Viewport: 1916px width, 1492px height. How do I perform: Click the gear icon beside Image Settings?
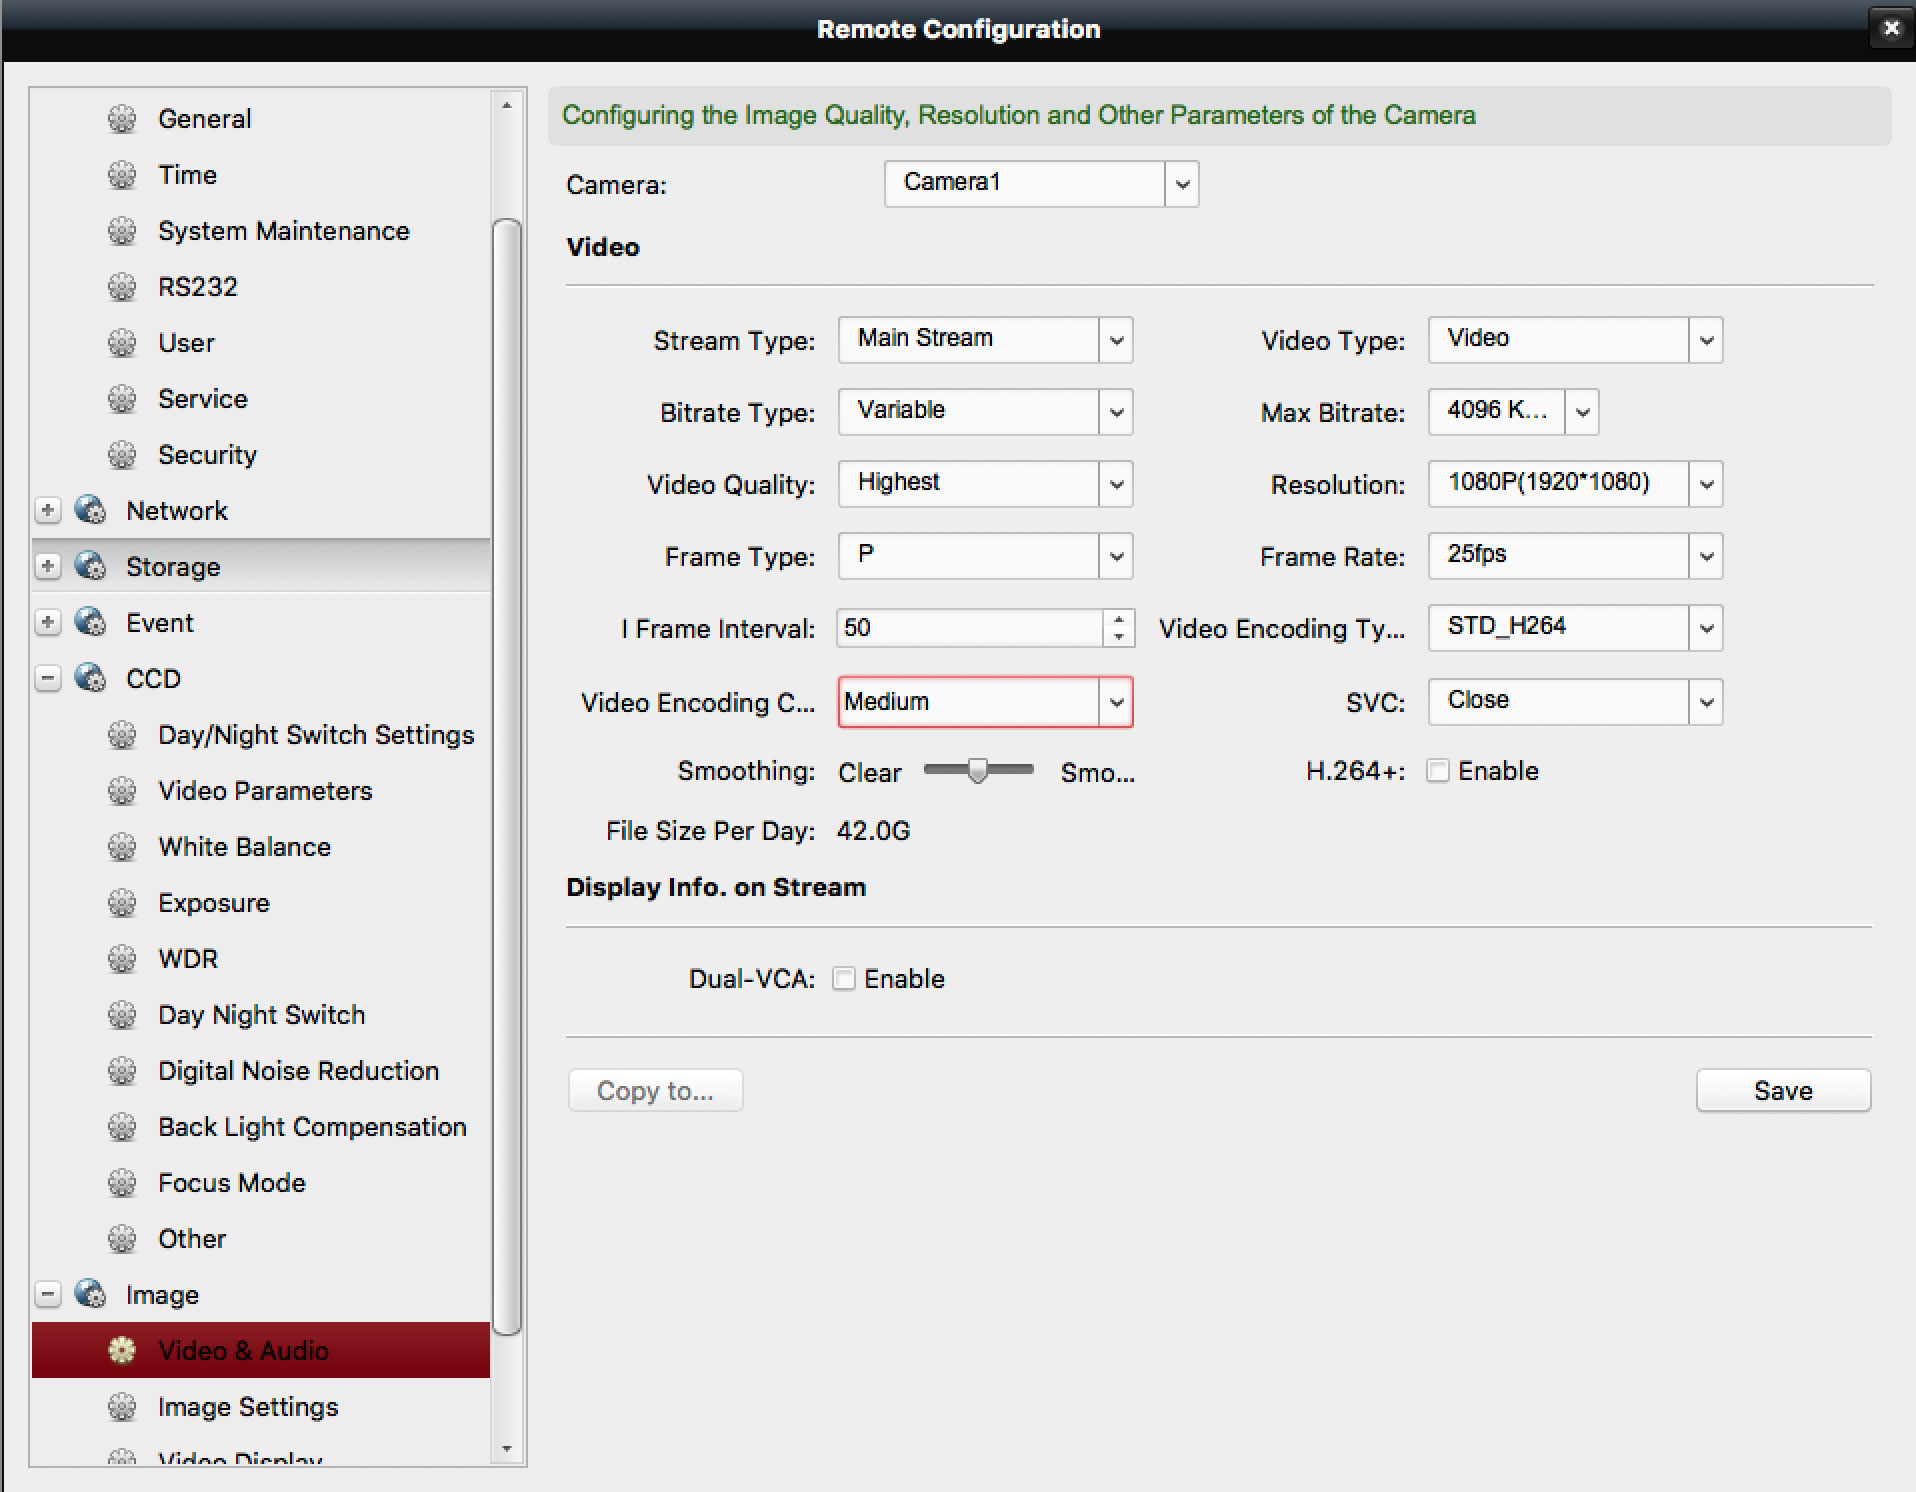(122, 1407)
